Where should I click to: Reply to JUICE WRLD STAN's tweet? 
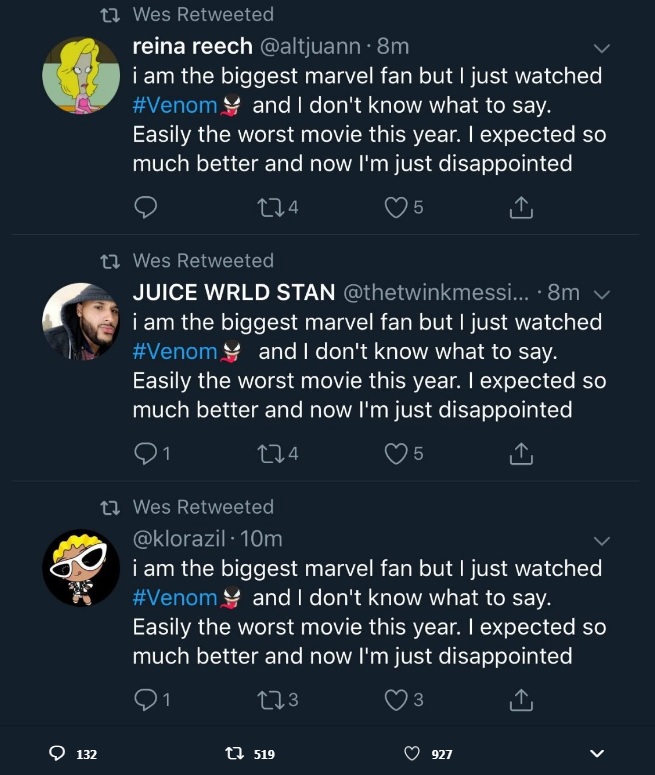tap(145, 453)
